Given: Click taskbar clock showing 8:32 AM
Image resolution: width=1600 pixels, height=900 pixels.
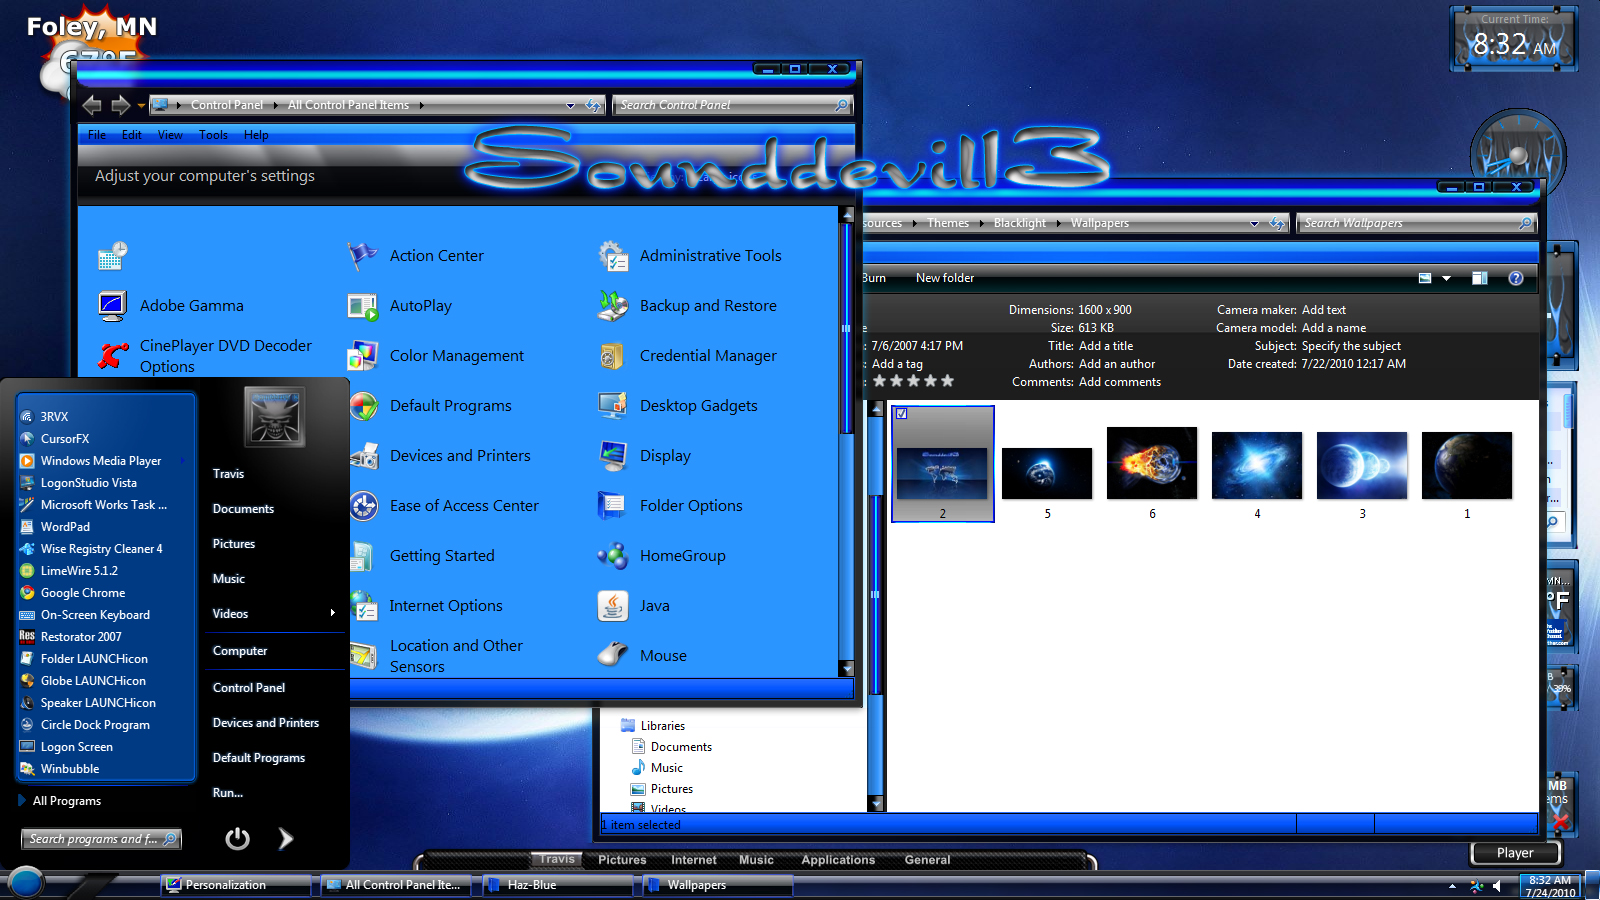Looking at the screenshot, I should point(1550,886).
